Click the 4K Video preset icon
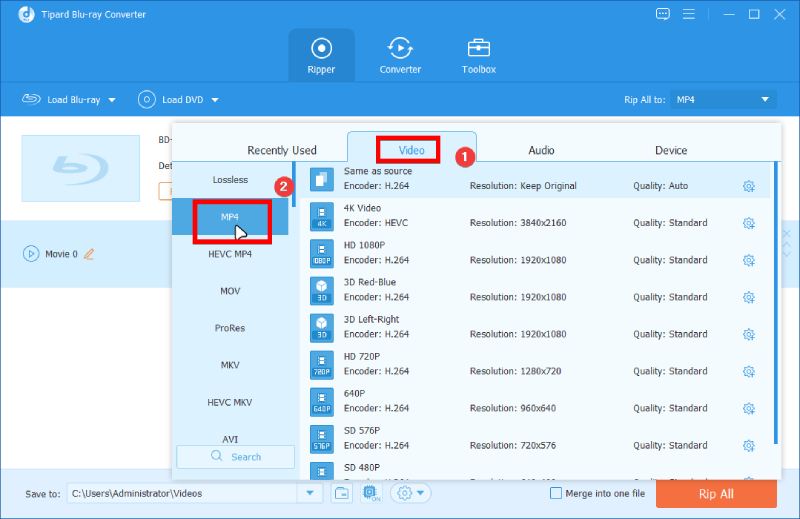 (x=321, y=216)
